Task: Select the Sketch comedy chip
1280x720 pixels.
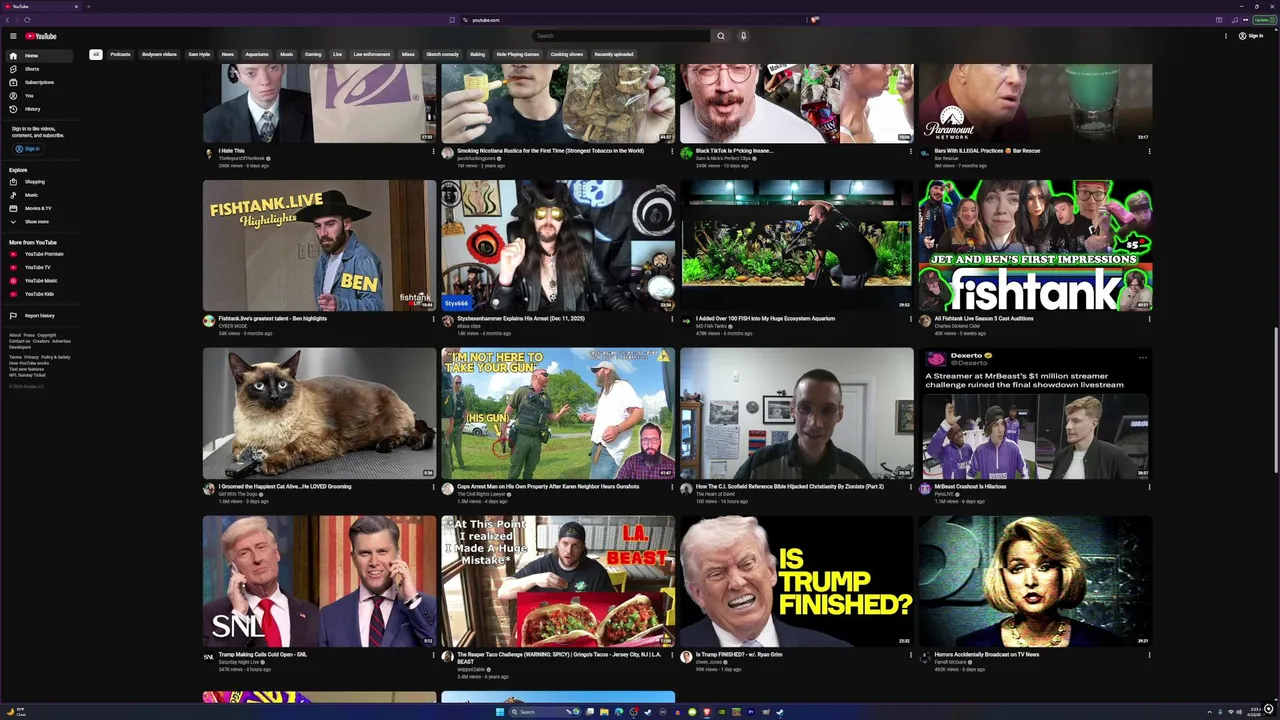Action: [443, 54]
